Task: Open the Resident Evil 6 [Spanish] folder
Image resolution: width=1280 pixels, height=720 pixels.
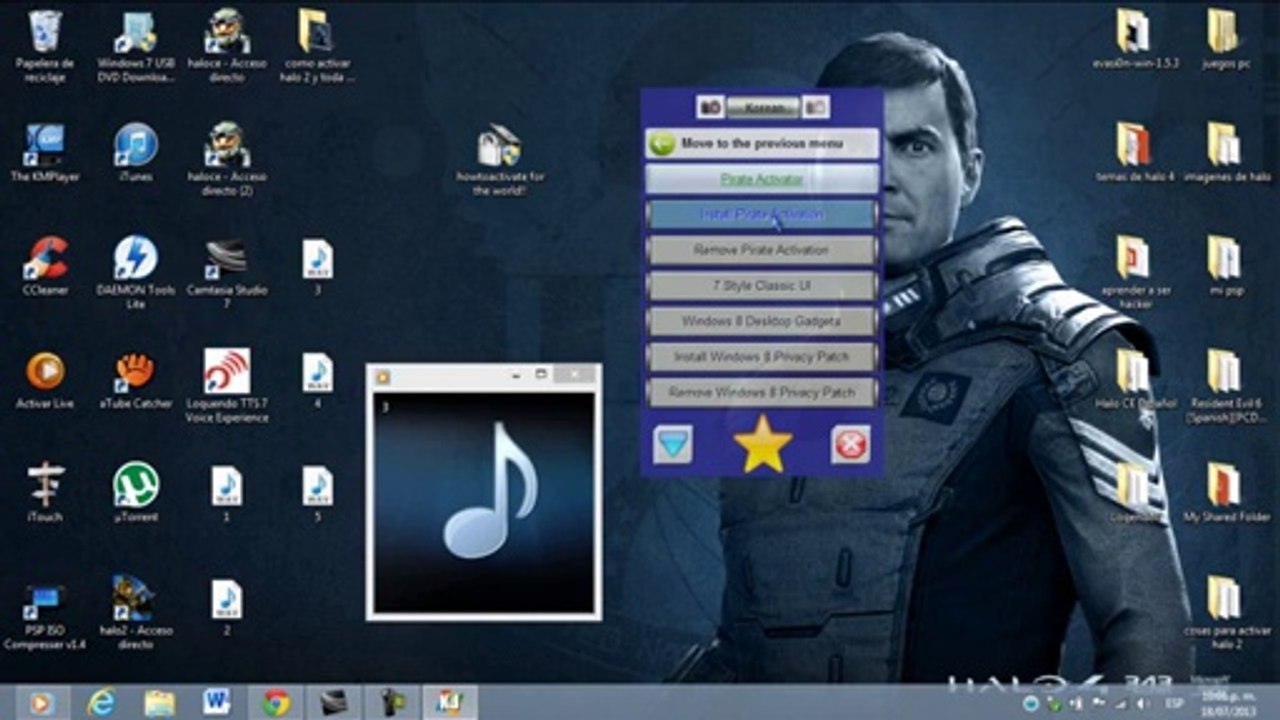Action: click(1226, 386)
